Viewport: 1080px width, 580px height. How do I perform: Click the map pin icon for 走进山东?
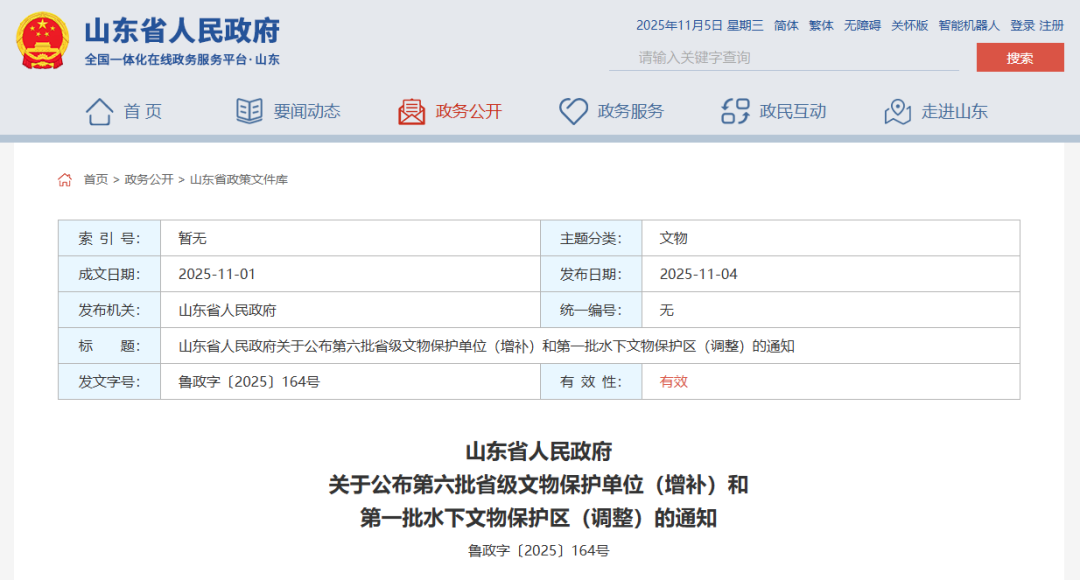(x=897, y=111)
